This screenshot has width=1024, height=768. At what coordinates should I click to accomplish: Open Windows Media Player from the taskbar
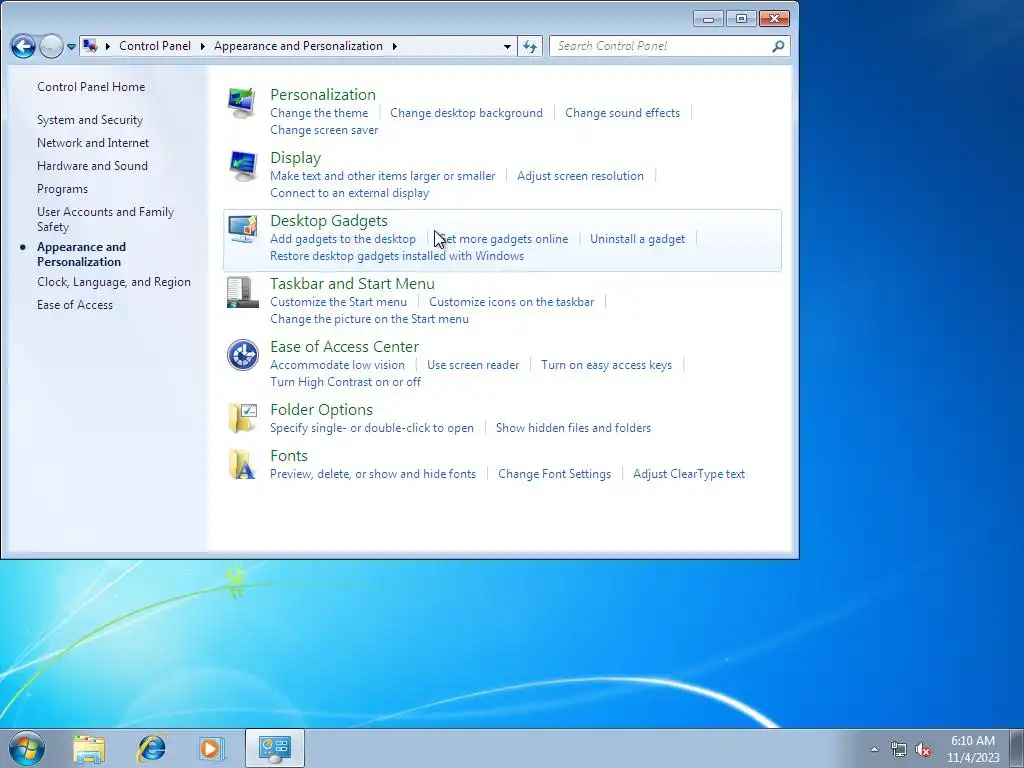pos(210,748)
